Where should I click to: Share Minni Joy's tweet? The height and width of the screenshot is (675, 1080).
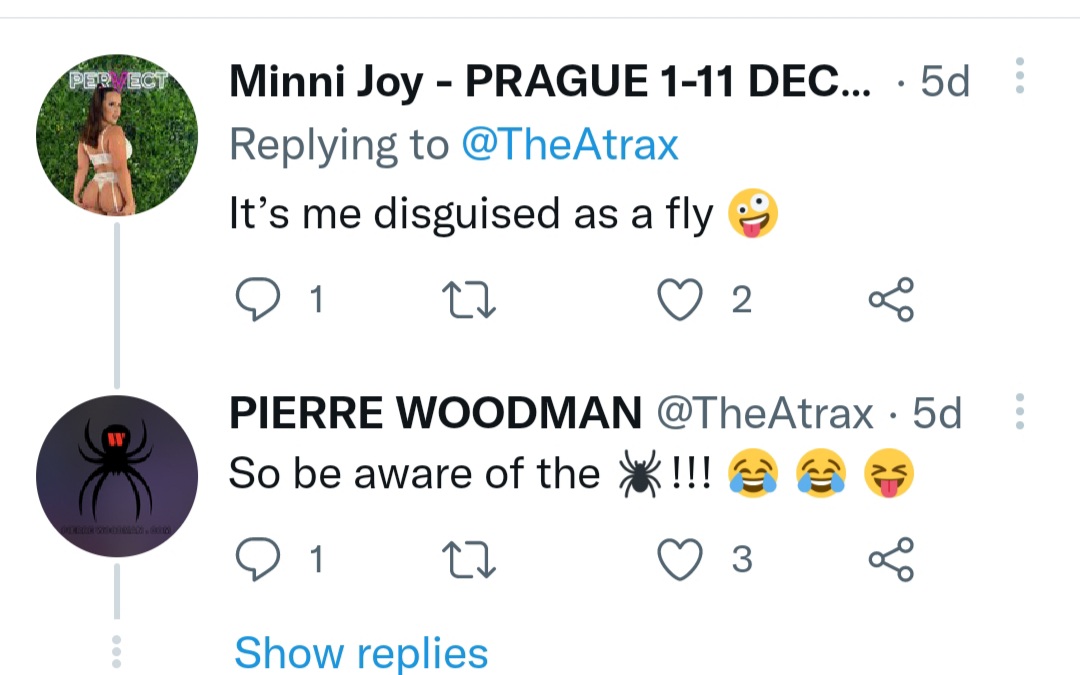coord(891,298)
